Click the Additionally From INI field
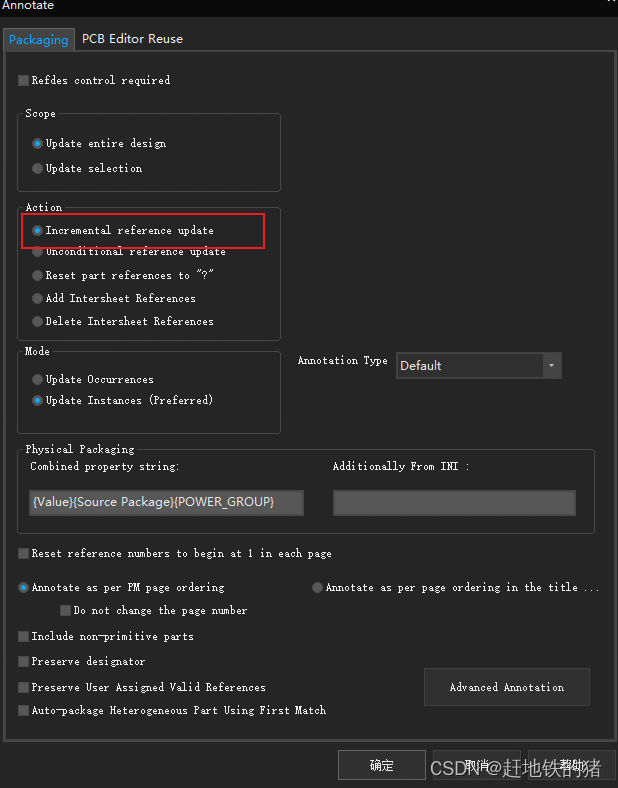The image size is (618, 788). (454, 503)
